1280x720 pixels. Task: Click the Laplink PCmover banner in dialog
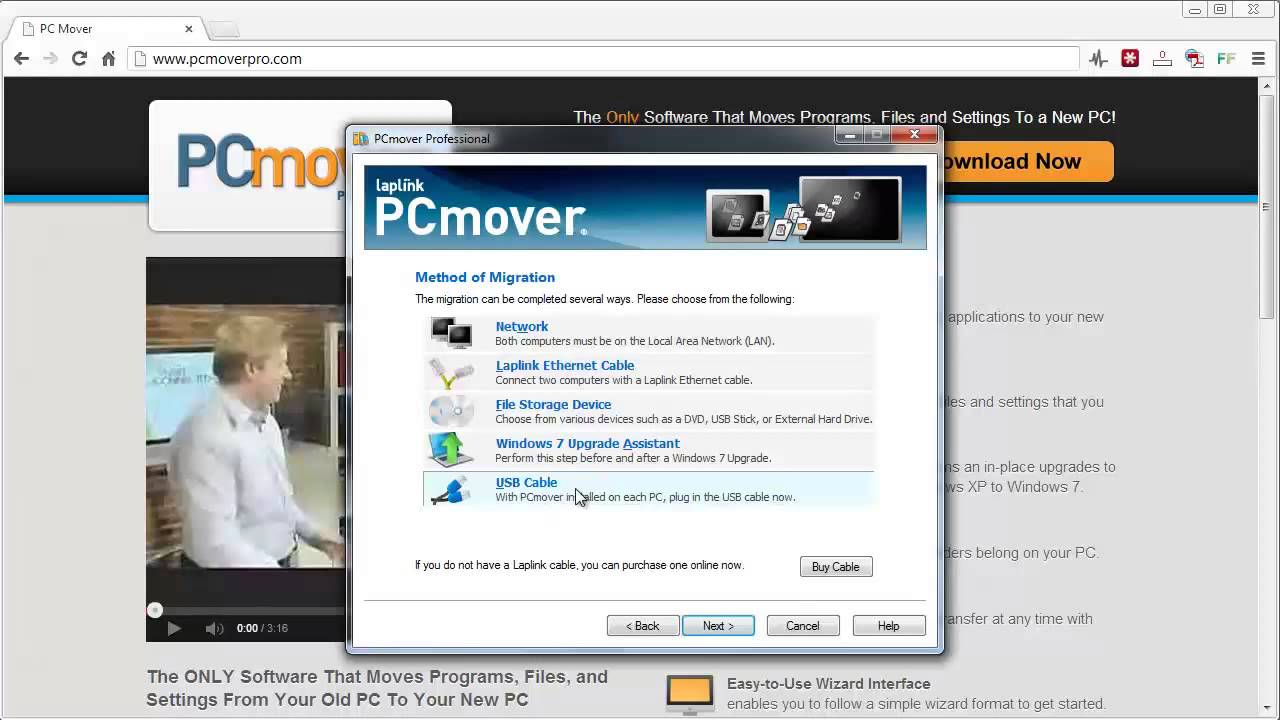(645, 206)
